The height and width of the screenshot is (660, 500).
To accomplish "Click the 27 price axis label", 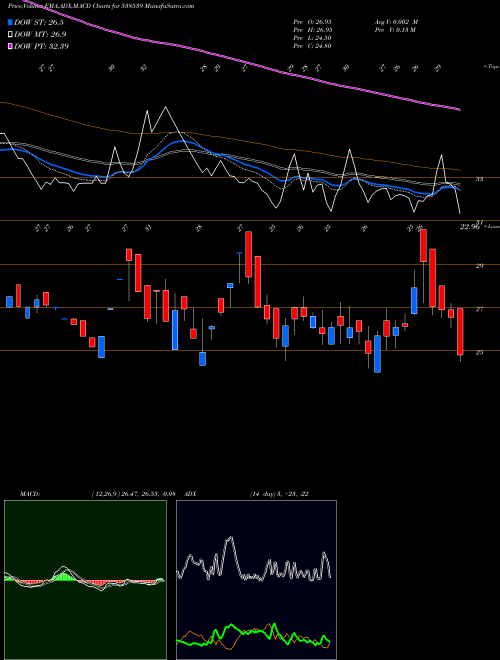I will [479, 309].
